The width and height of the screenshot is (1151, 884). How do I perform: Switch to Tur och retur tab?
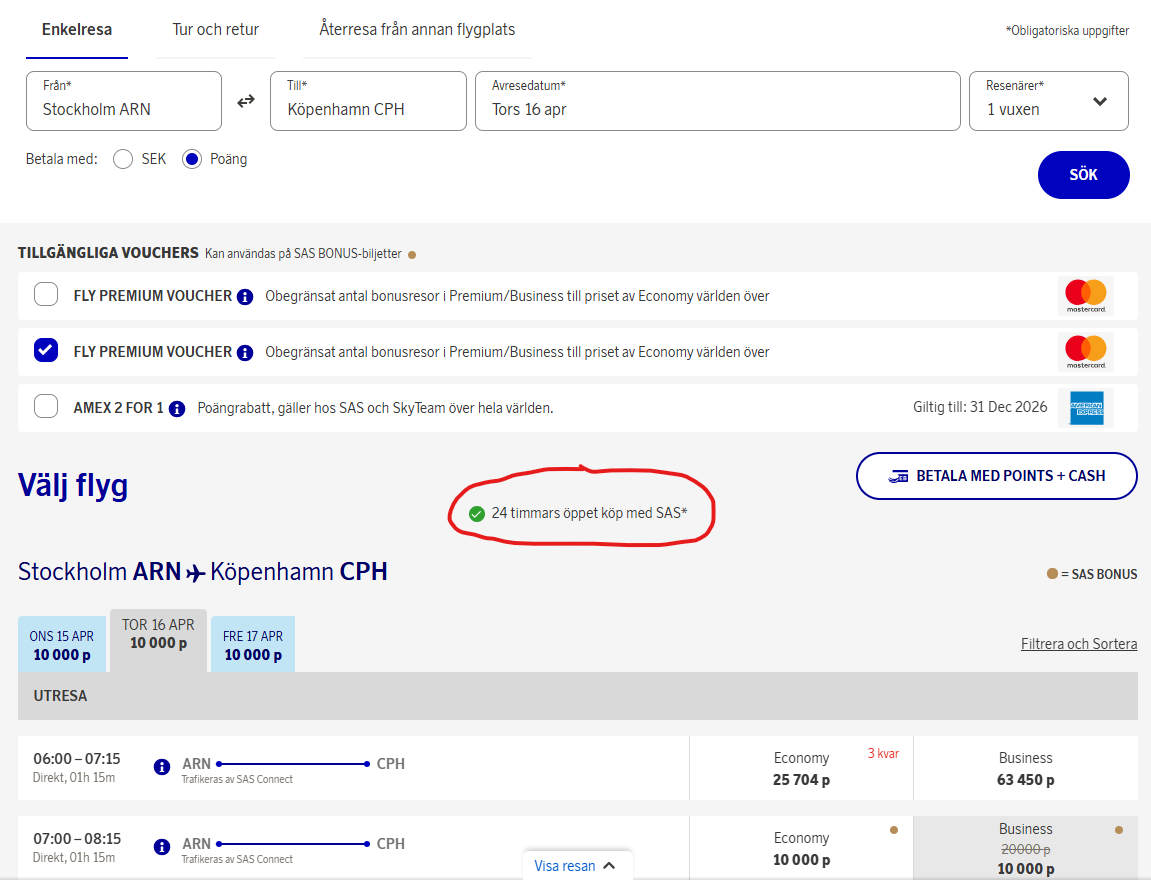coord(215,29)
